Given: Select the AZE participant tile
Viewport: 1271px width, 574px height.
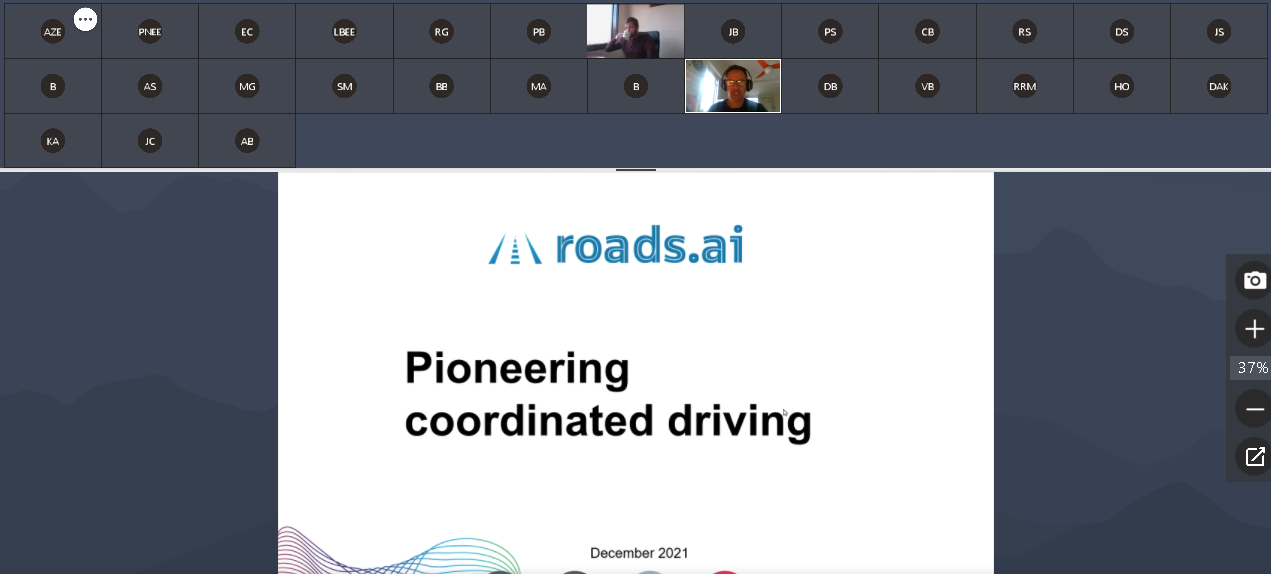Looking at the screenshot, I should tap(53, 31).
